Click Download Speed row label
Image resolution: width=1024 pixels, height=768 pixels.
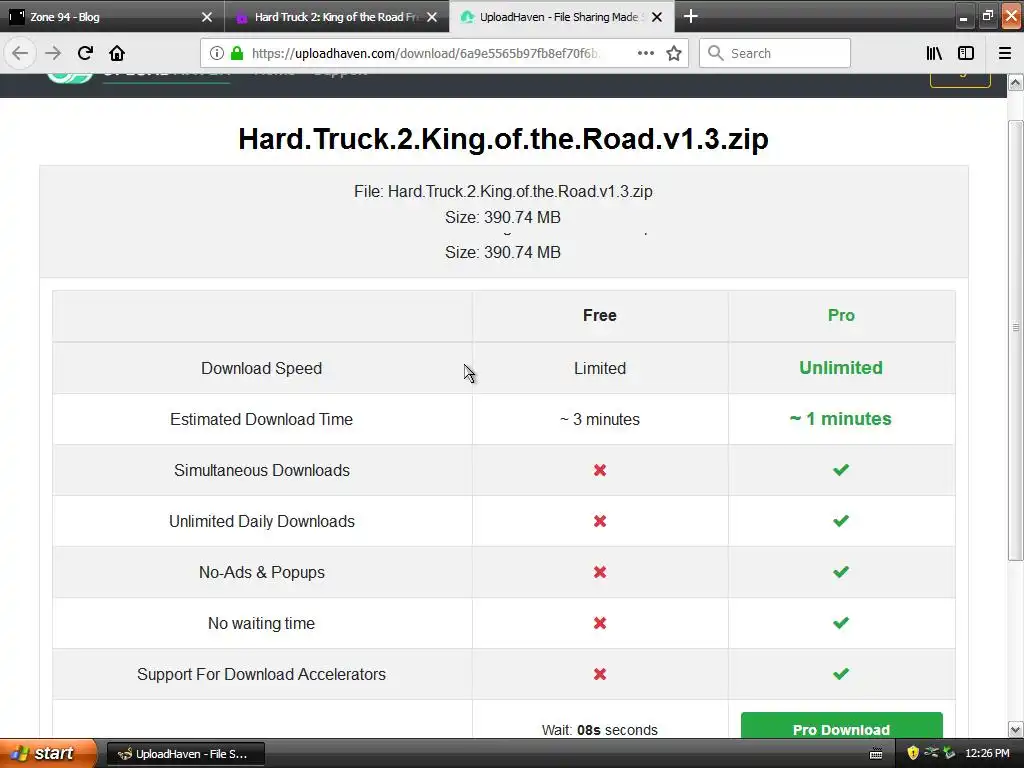pyautogui.click(x=261, y=368)
